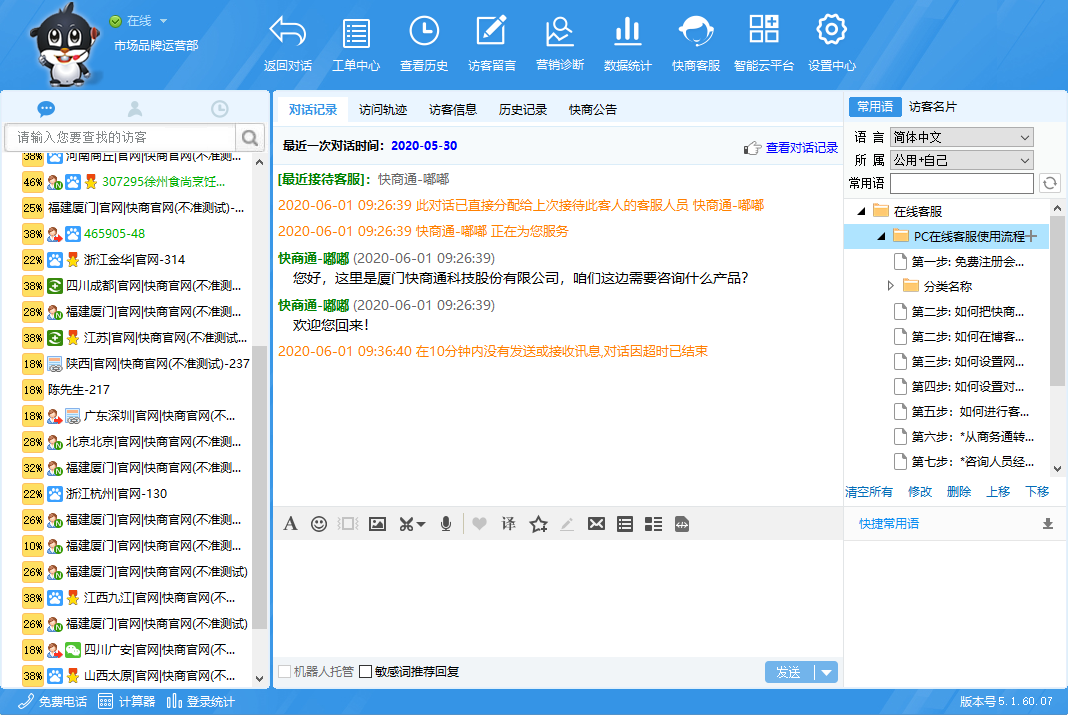This screenshot has width=1068, height=715.
Task: Click the 清空所有 link
Action: (x=869, y=492)
